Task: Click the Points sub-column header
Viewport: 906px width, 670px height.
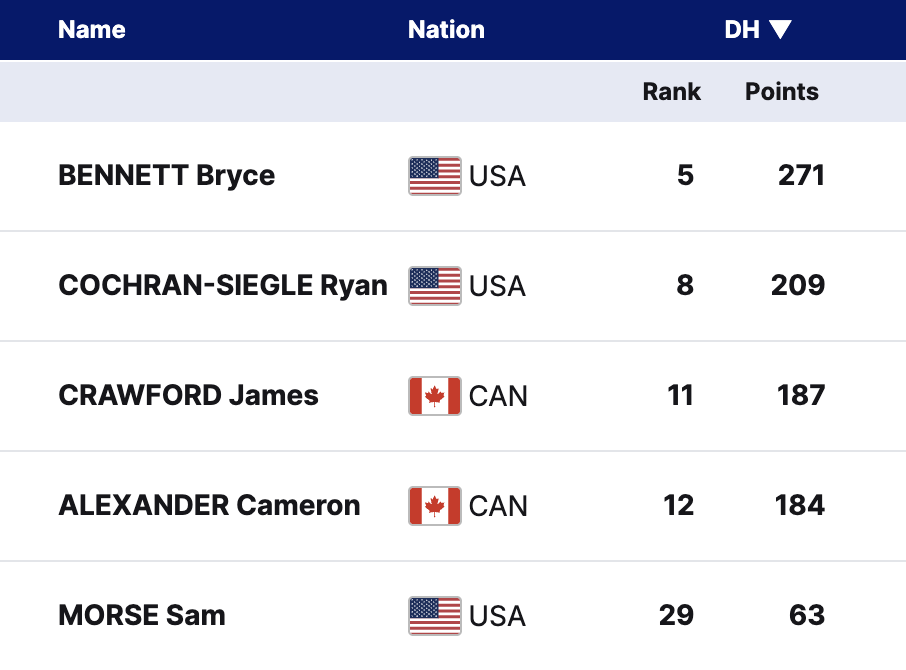Action: click(782, 92)
